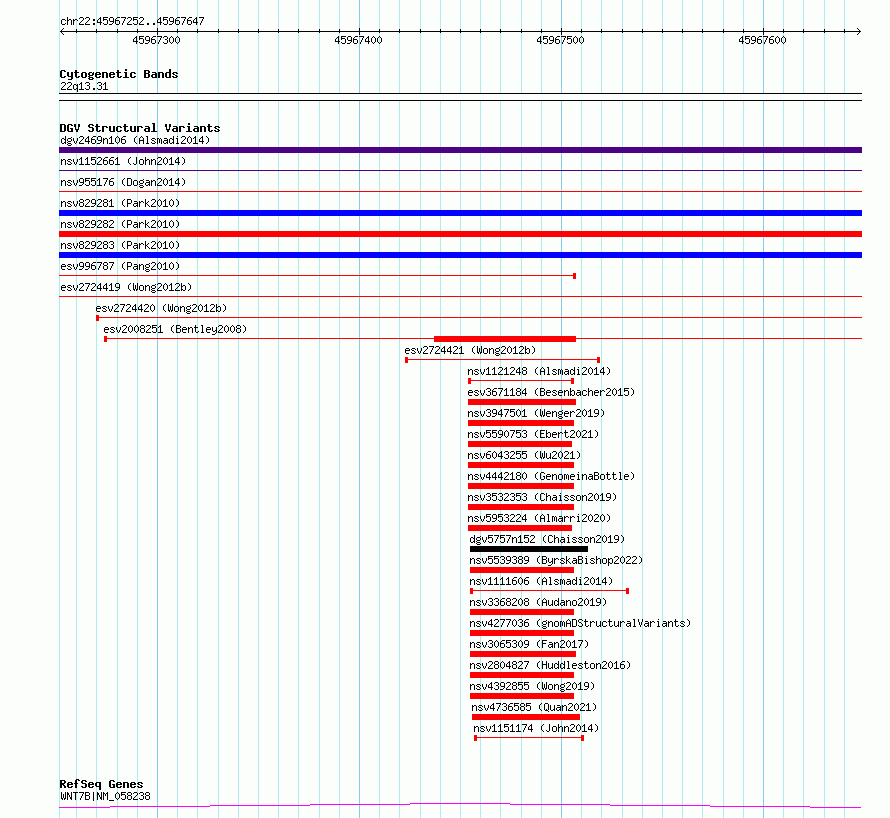Viewport: 890px width, 818px height.
Task: Click esv2724419 (Wong2012b) label
Action: pyautogui.click(x=126, y=287)
